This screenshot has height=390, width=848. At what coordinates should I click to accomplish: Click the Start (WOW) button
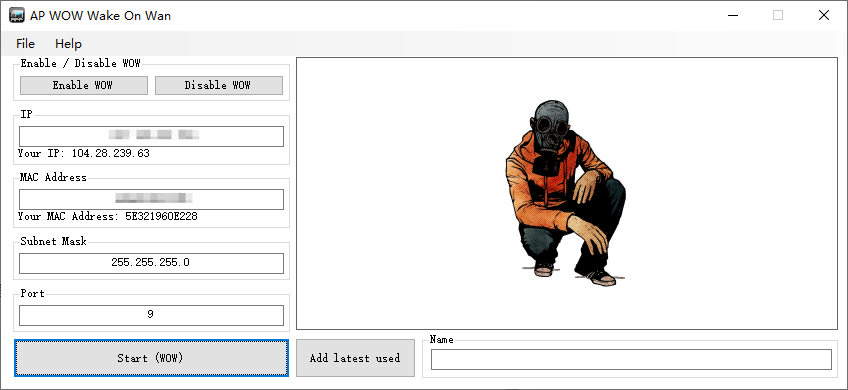pyautogui.click(x=151, y=358)
